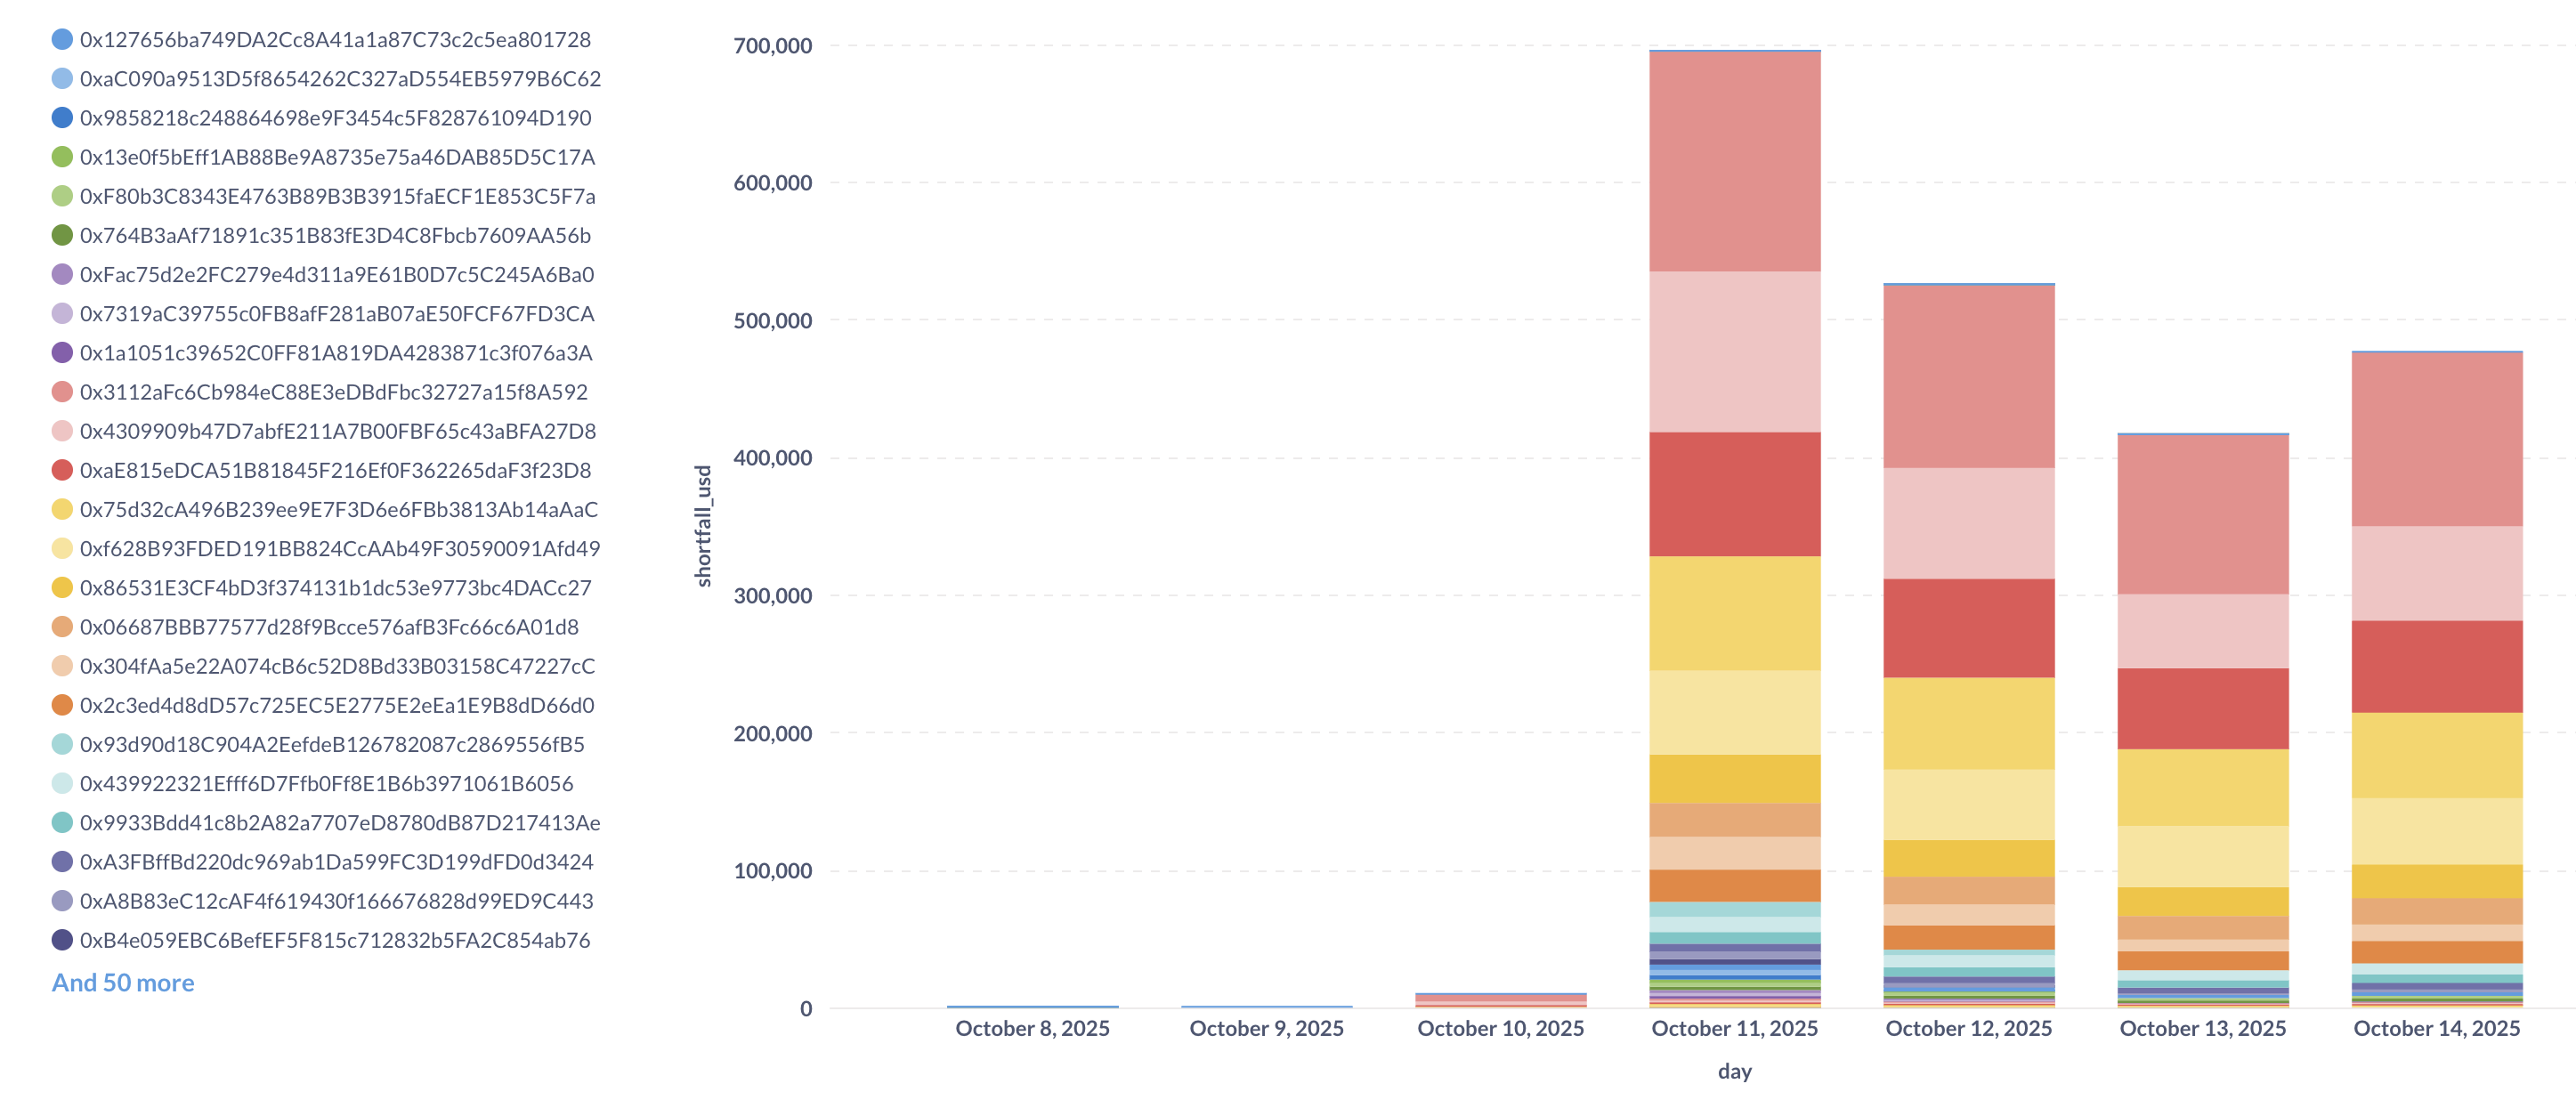Click legend dot for 0x1a1051c39652C0FF81A819DA4283871c3f076a3A
2576x1100 pixels.
[x=62, y=353]
